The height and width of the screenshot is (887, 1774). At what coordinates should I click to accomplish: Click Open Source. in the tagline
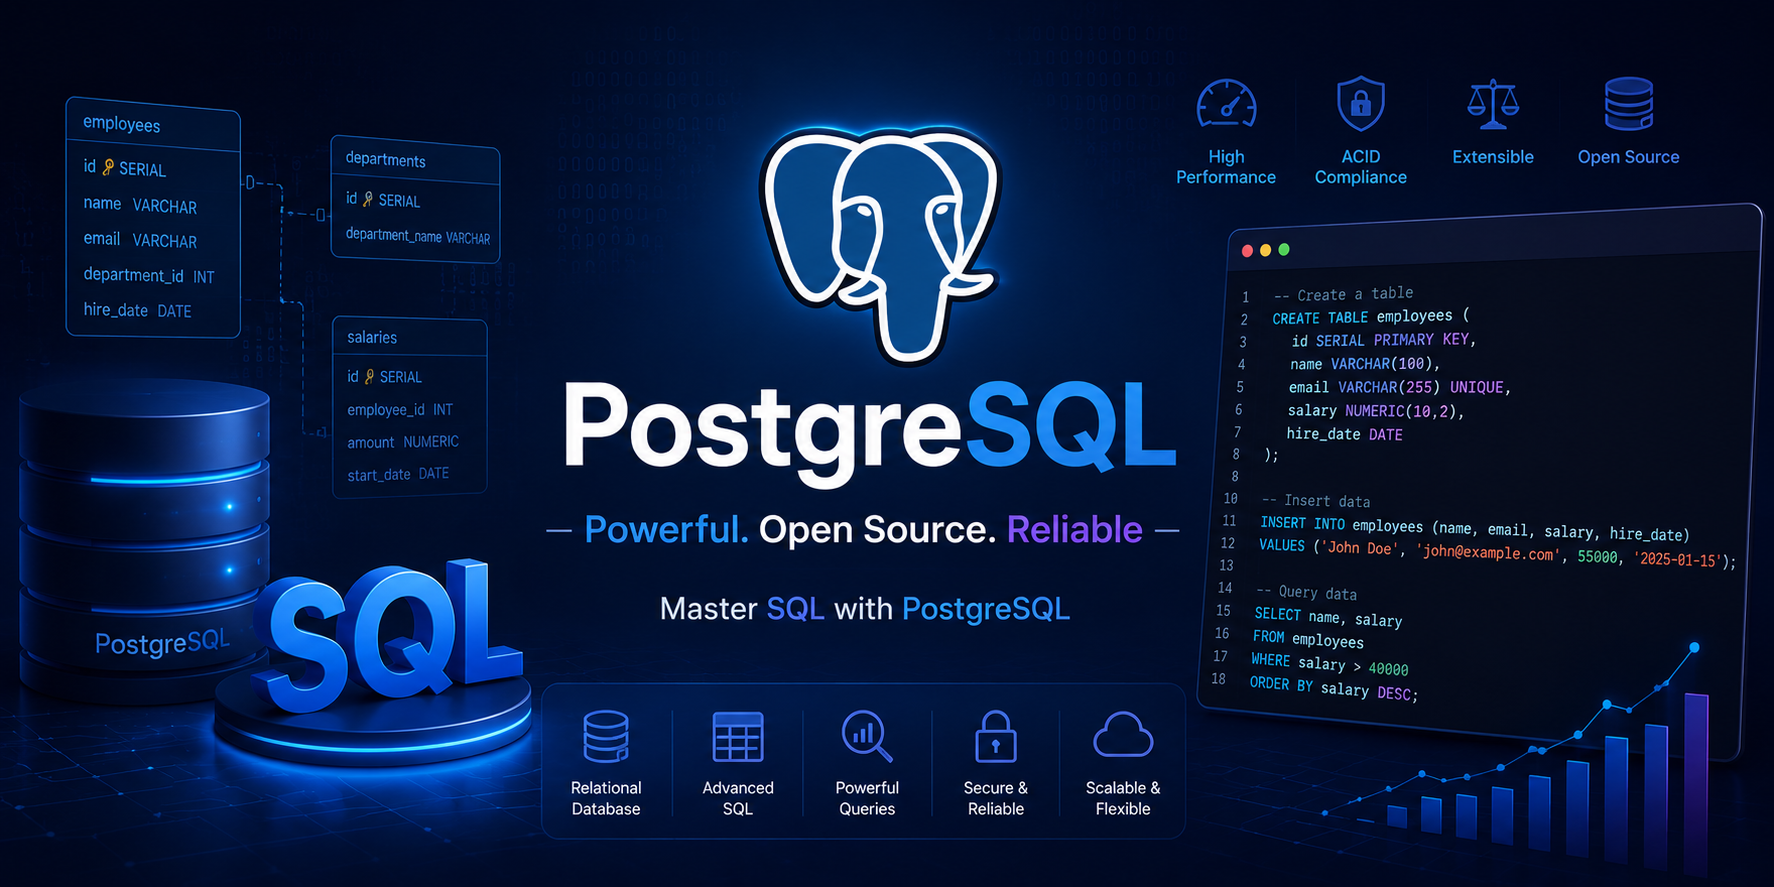[x=877, y=529]
